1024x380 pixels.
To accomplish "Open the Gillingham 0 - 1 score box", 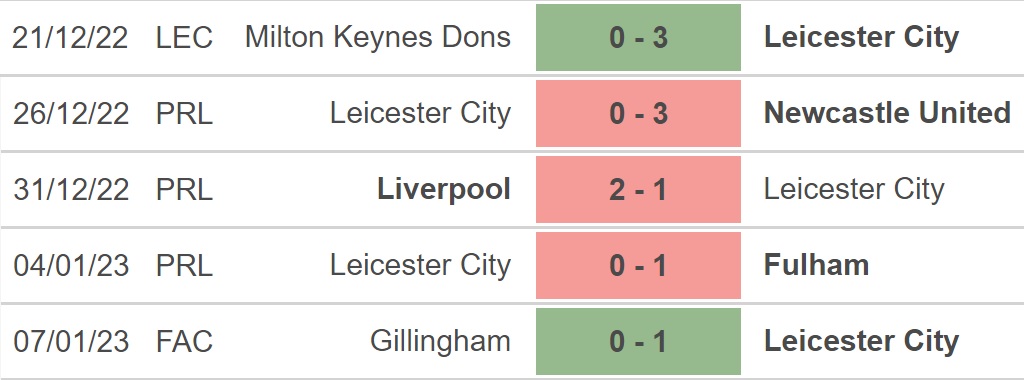I will pos(638,341).
